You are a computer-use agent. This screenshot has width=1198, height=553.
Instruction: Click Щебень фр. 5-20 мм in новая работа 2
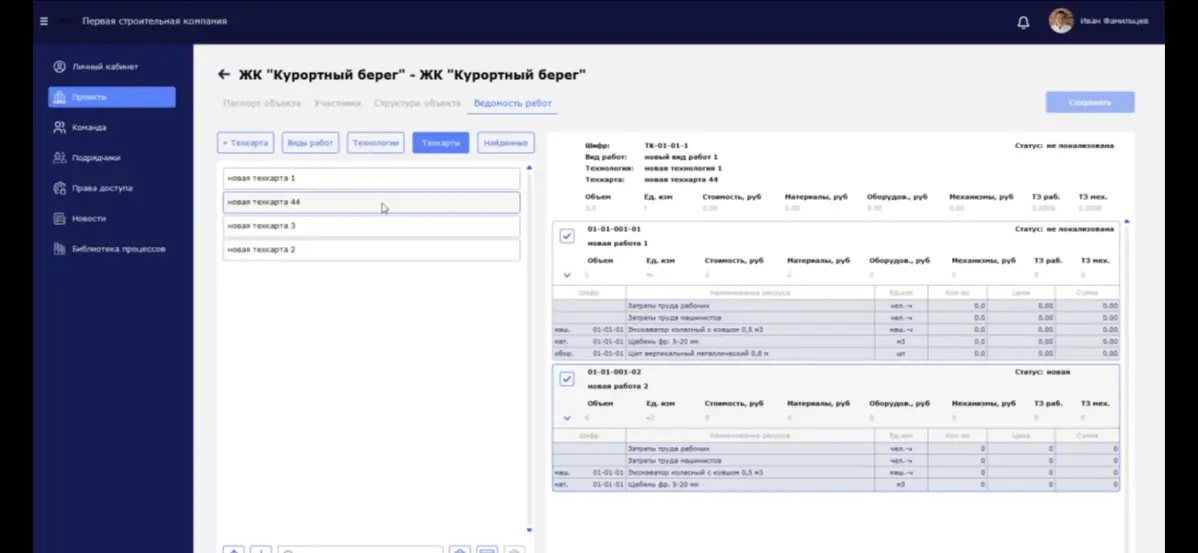662,484
